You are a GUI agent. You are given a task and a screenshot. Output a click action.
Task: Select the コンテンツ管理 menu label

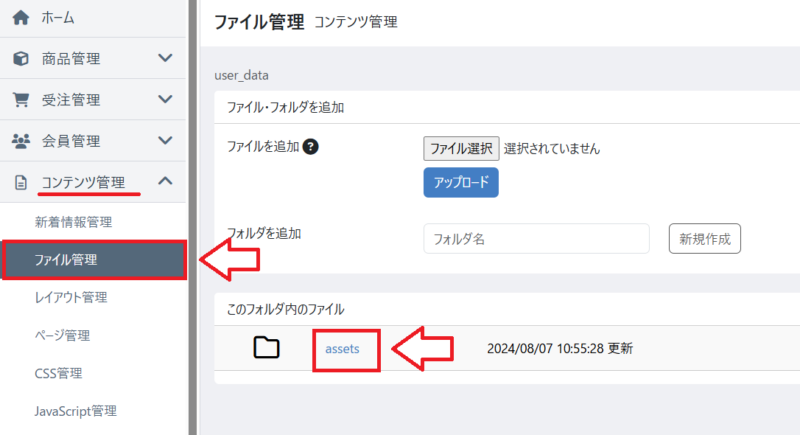pyautogui.click(x=83, y=182)
